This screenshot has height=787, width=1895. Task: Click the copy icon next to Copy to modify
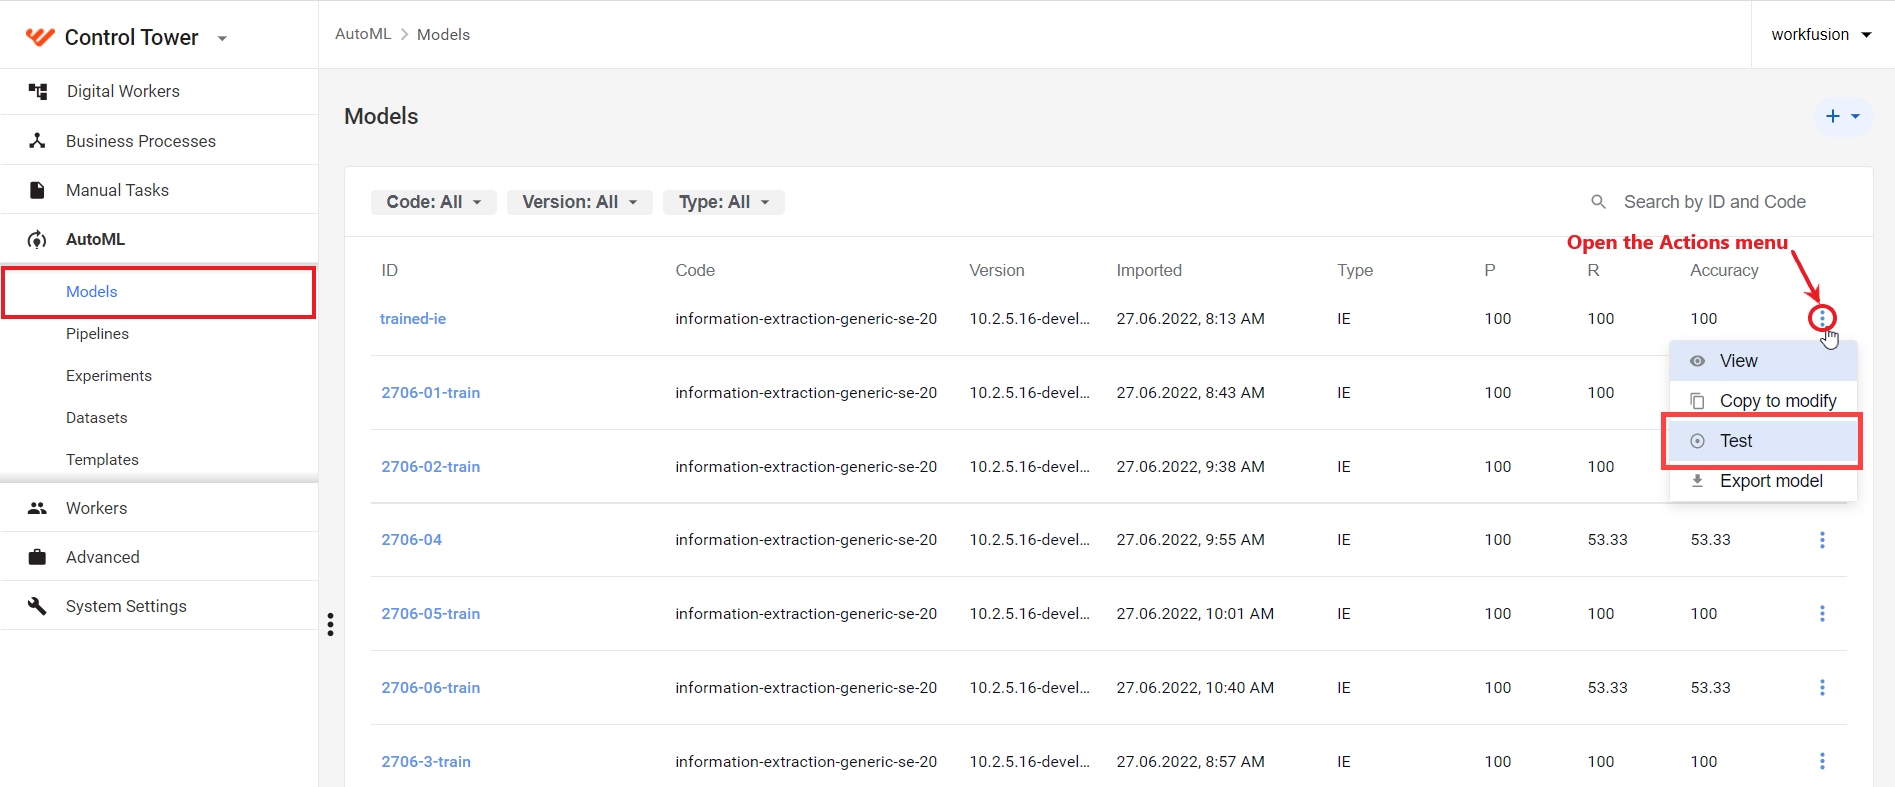[1697, 401]
